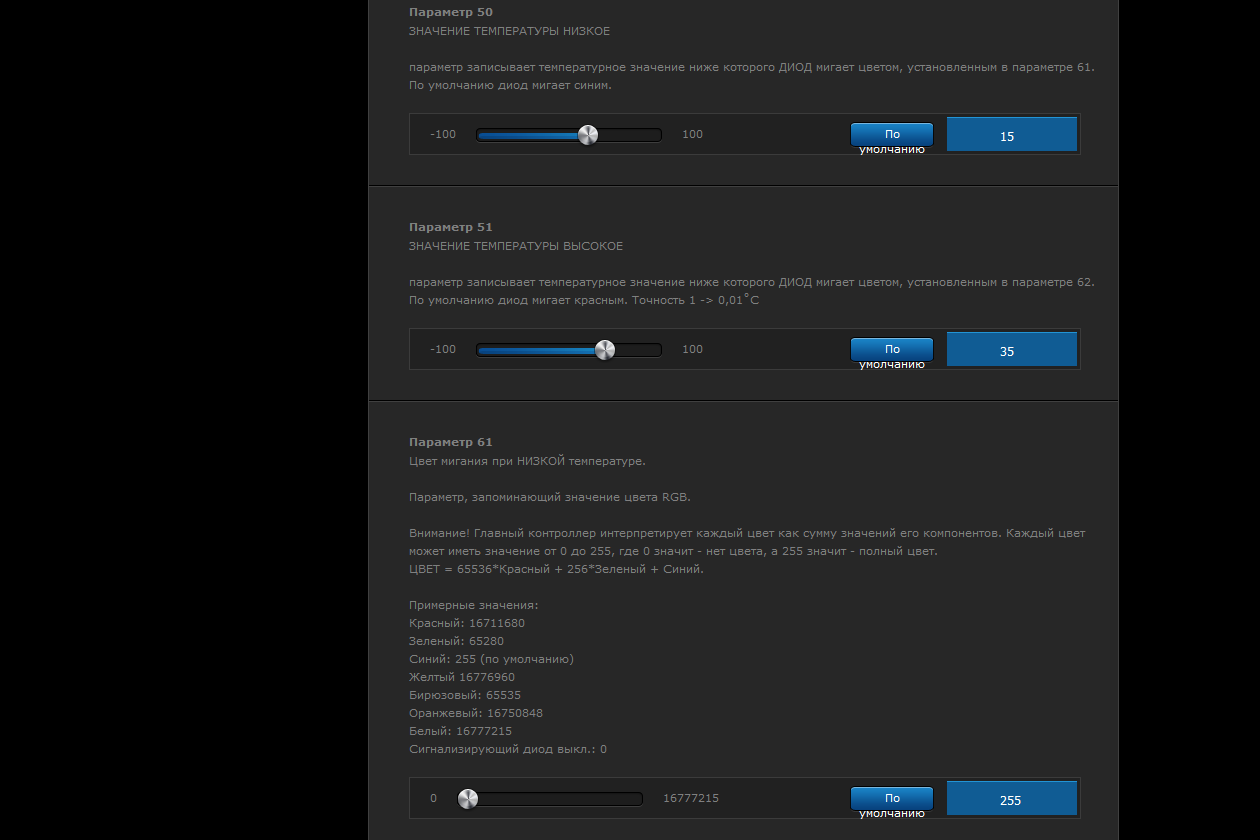Click the example value Оранжевый: 16750848
The width and height of the screenshot is (1260, 840).
476,713
